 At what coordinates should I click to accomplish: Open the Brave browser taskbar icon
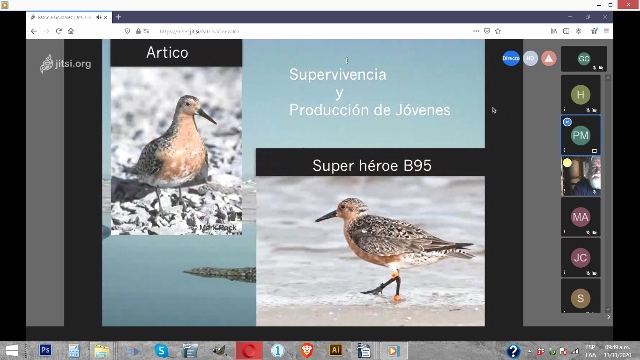pyautogui.click(x=307, y=351)
